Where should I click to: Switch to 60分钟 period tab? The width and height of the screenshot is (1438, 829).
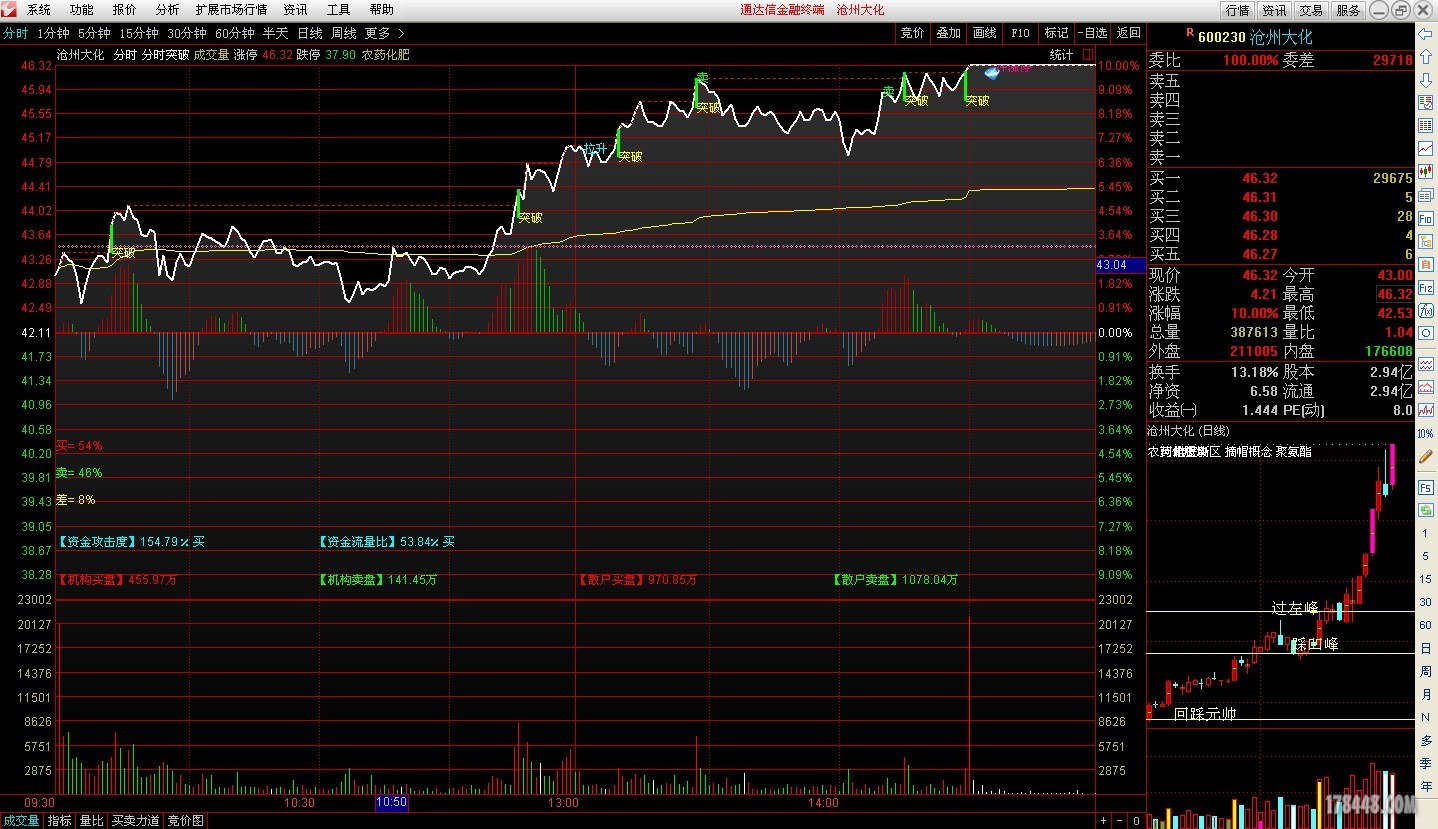click(x=235, y=33)
